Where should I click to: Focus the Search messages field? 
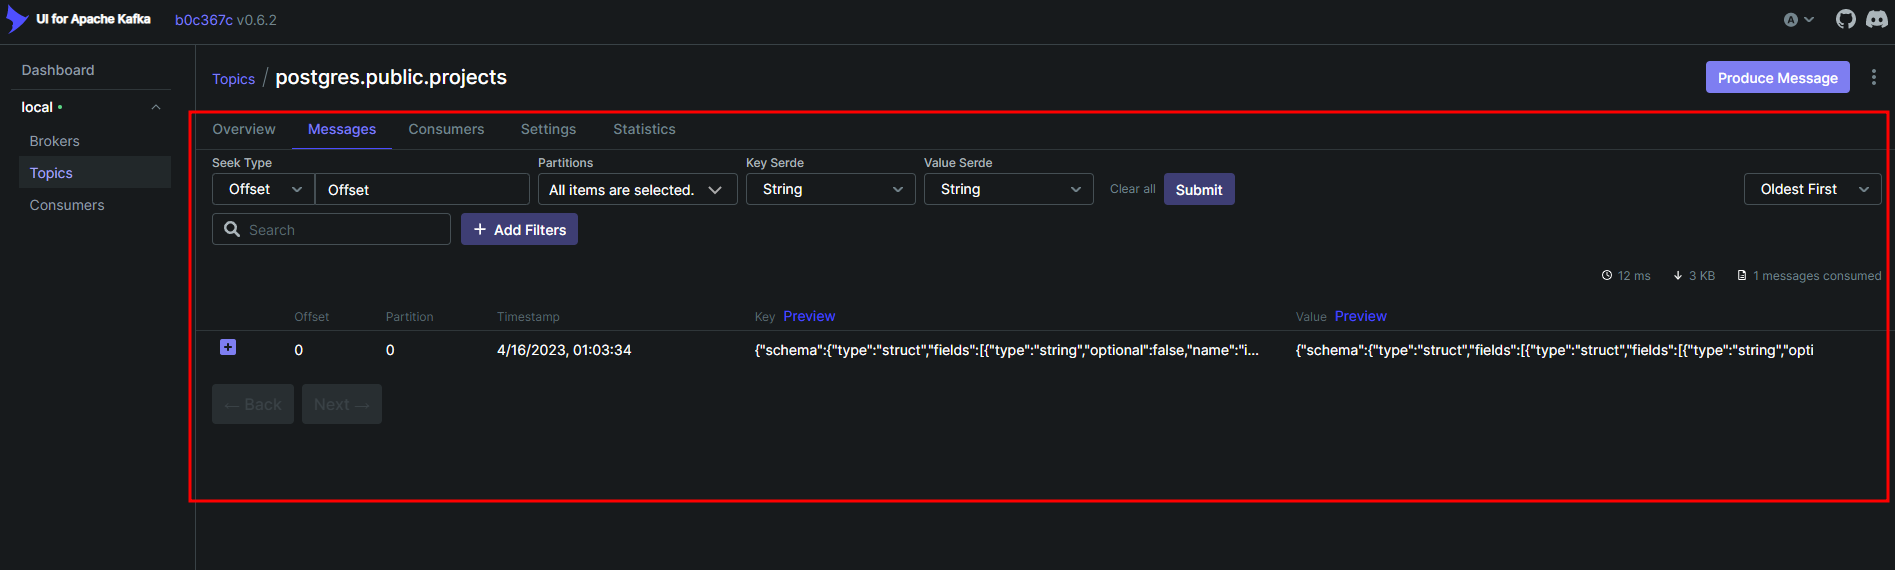click(x=331, y=229)
